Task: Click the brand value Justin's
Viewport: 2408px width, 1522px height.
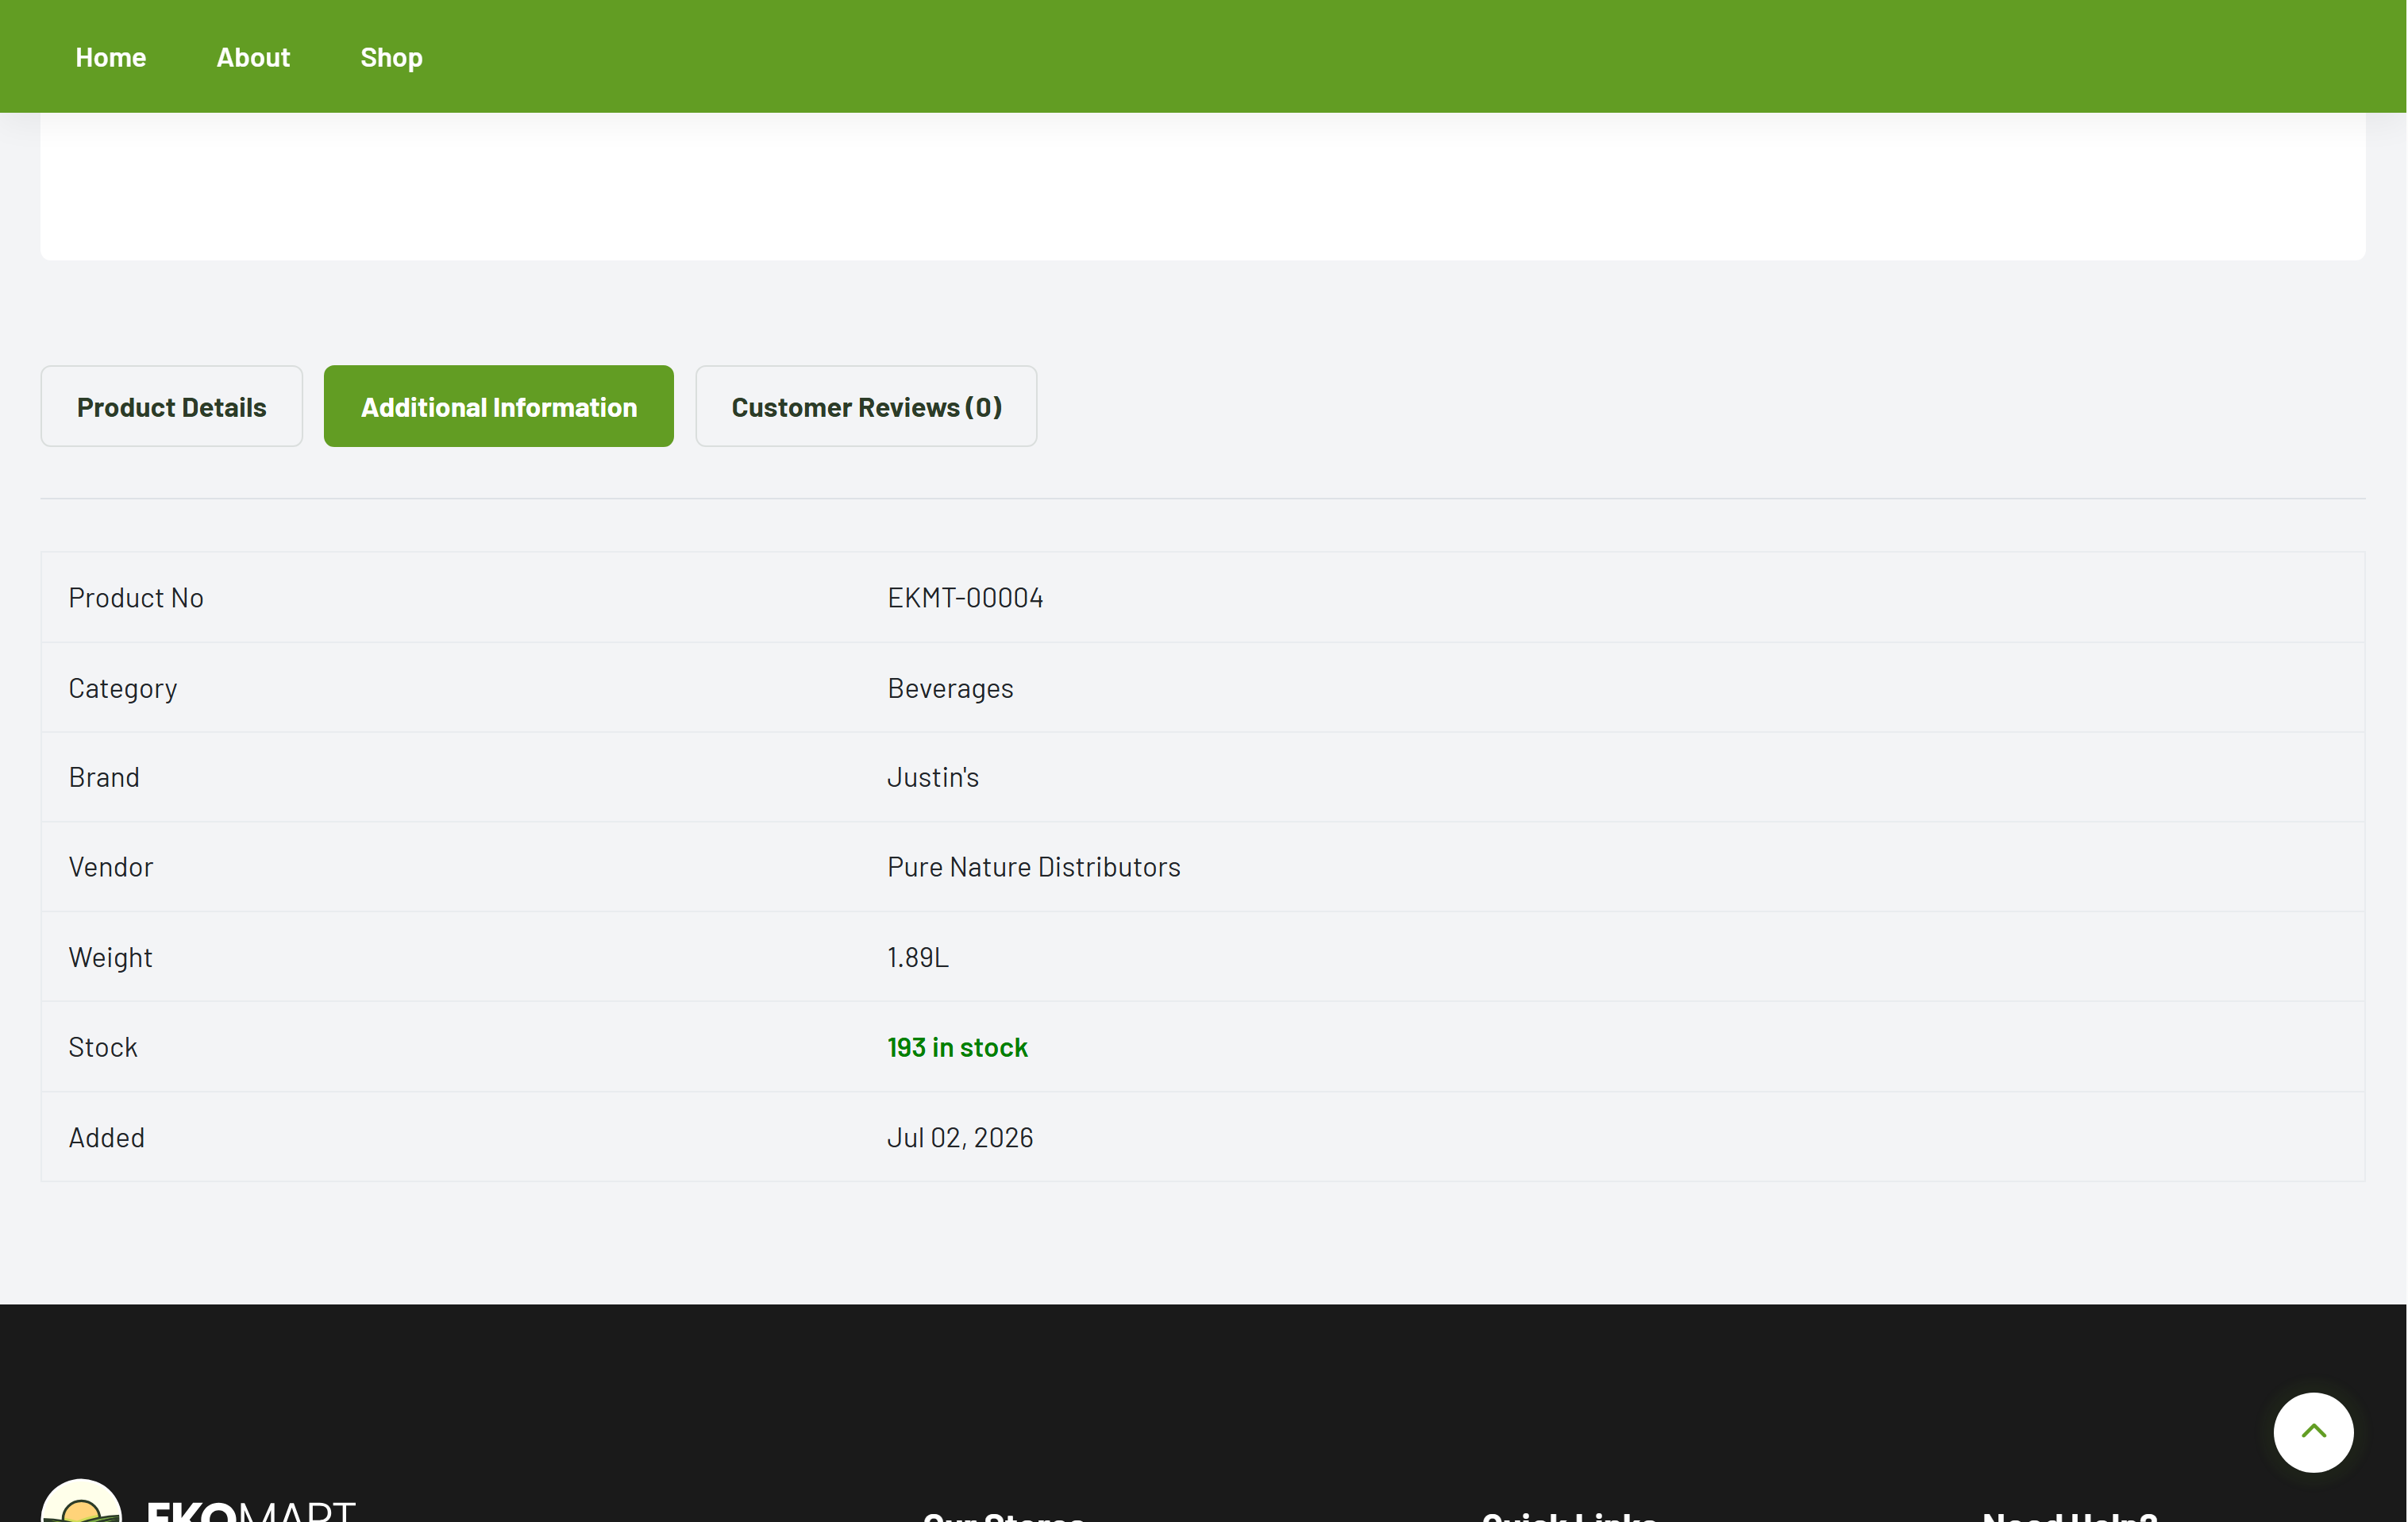Action: coord(933,777)
